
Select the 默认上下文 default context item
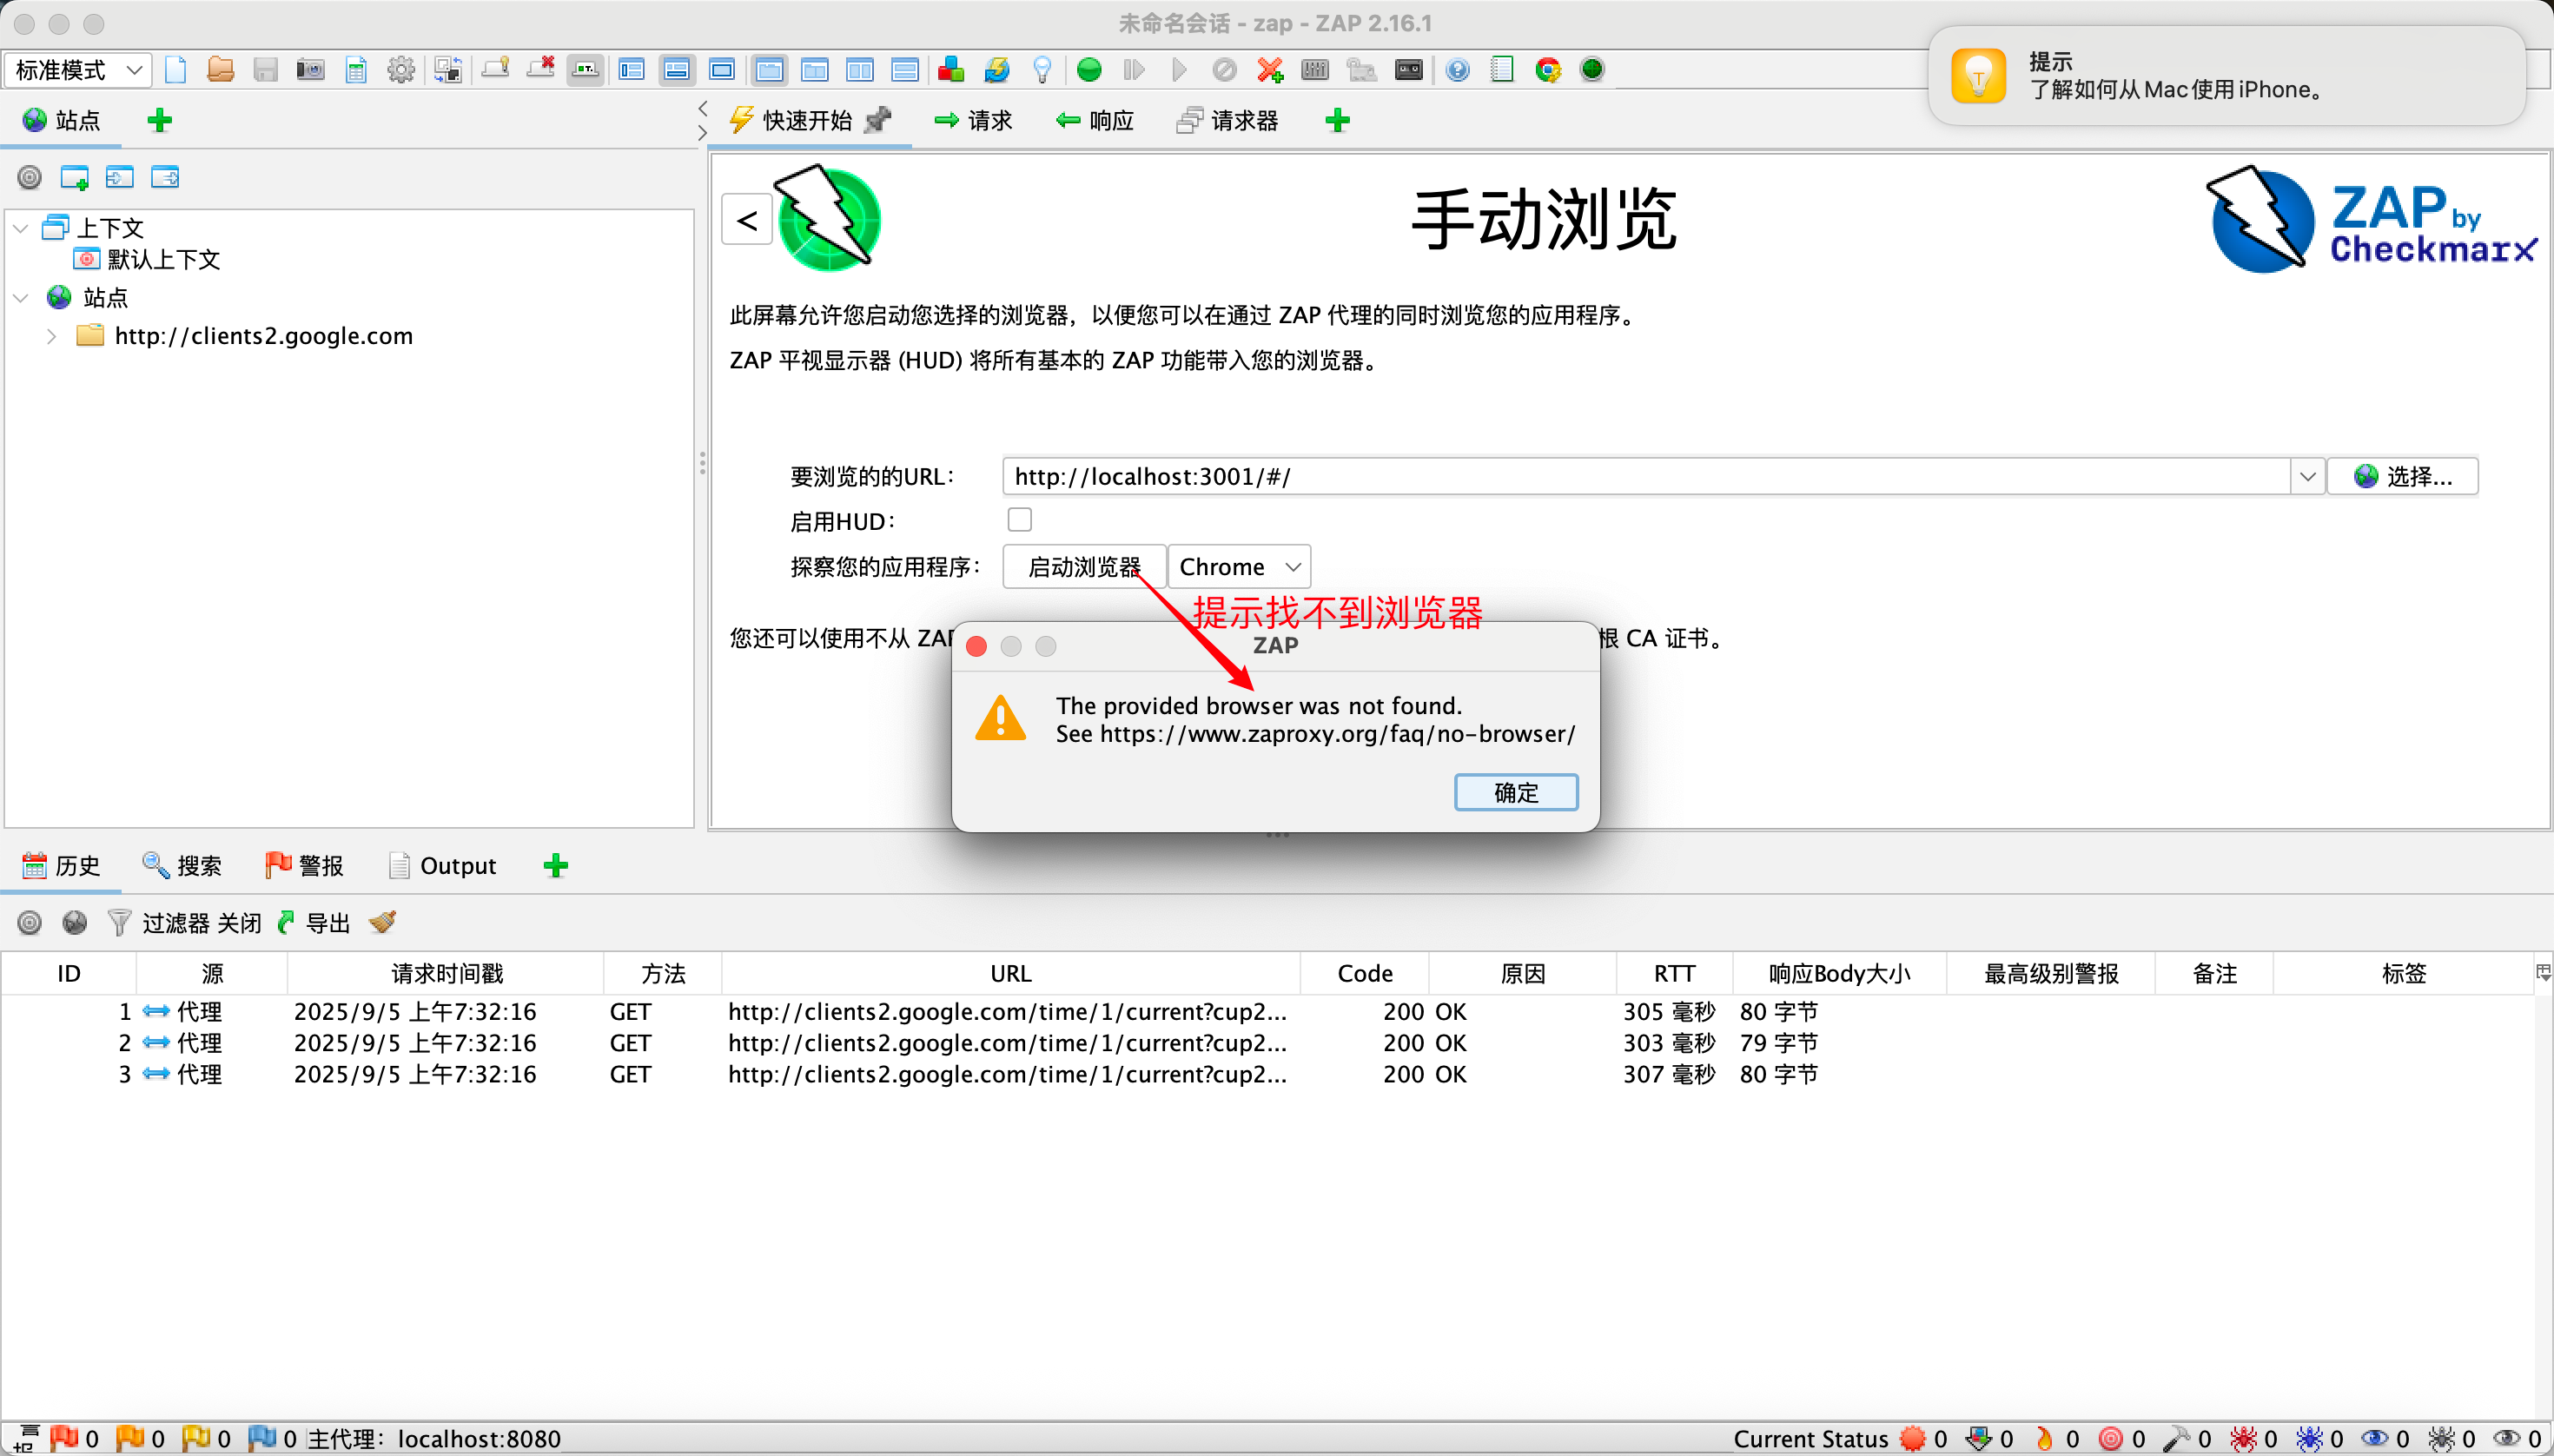(x=147, y=260)
